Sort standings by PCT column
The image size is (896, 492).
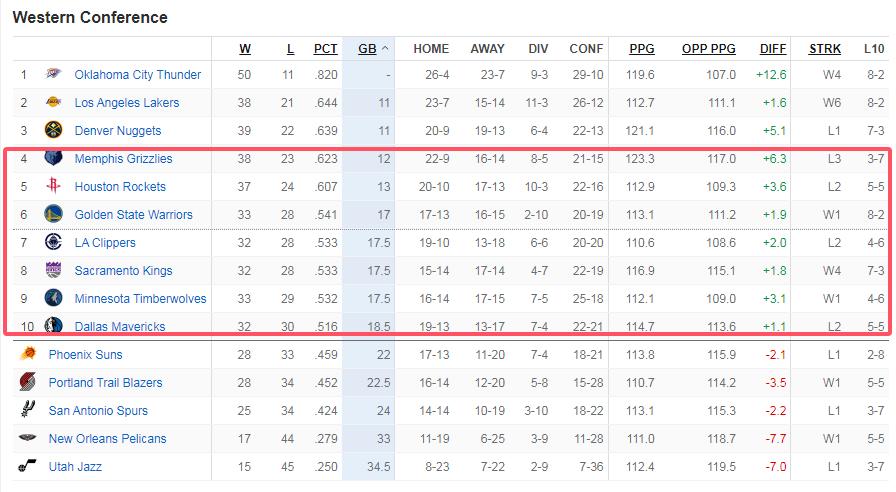[x=325, y=48]
